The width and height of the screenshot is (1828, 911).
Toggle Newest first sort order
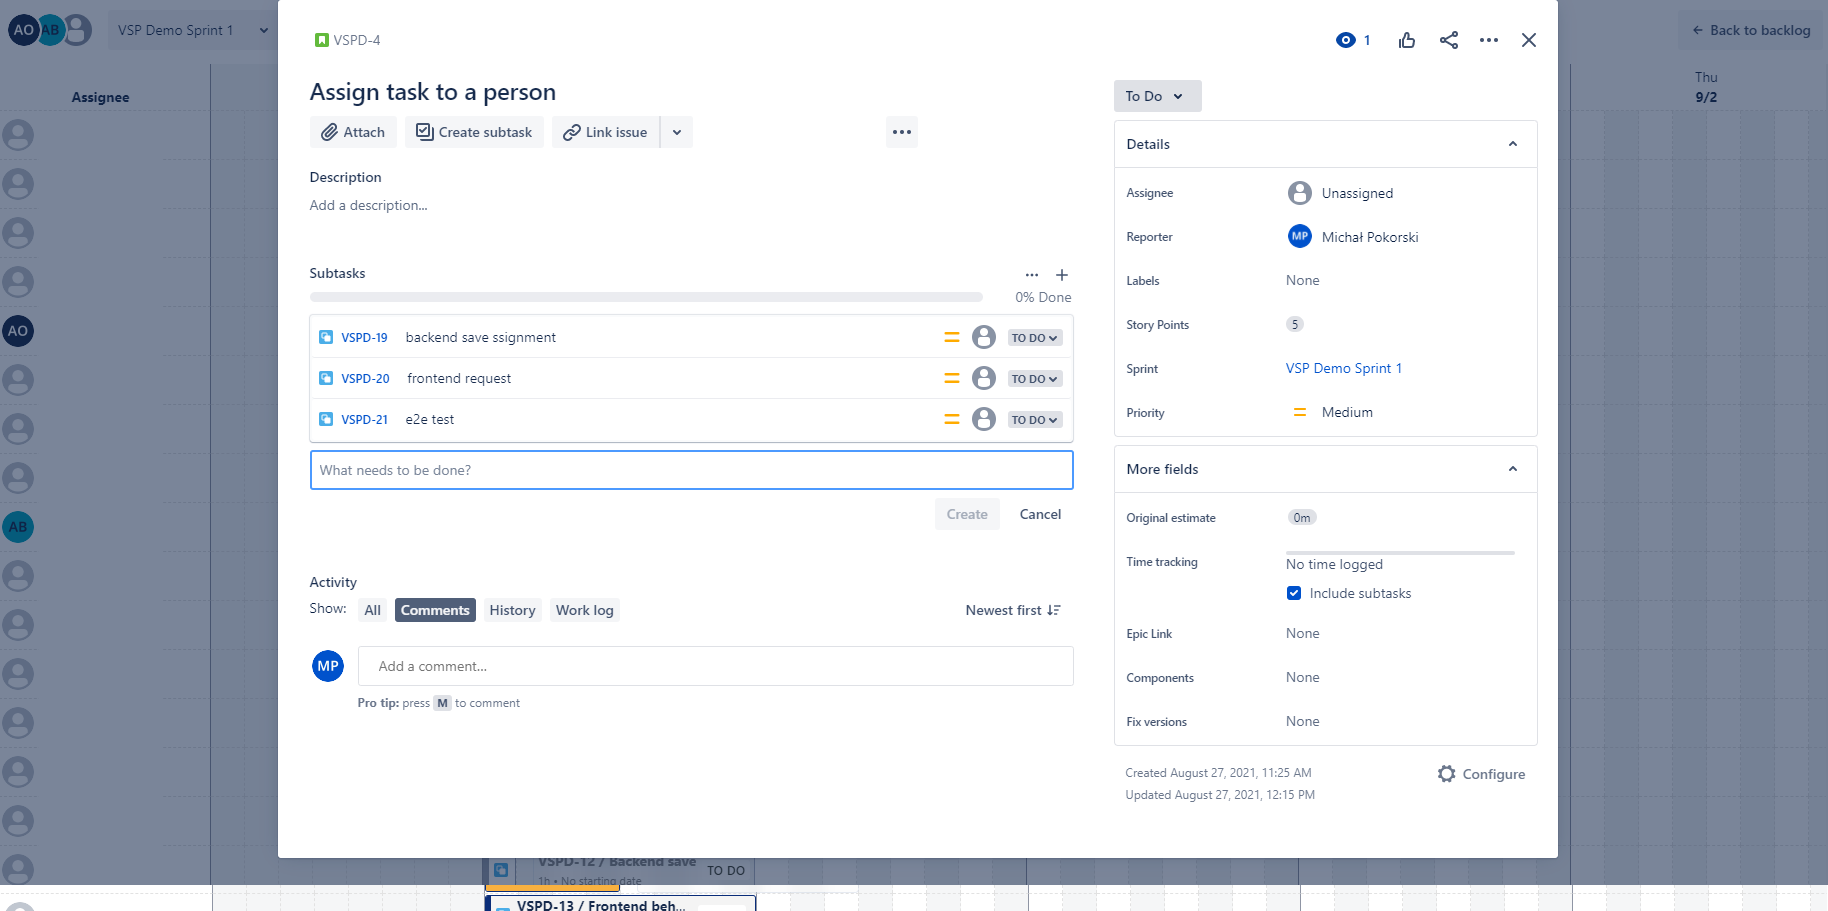1012,610
